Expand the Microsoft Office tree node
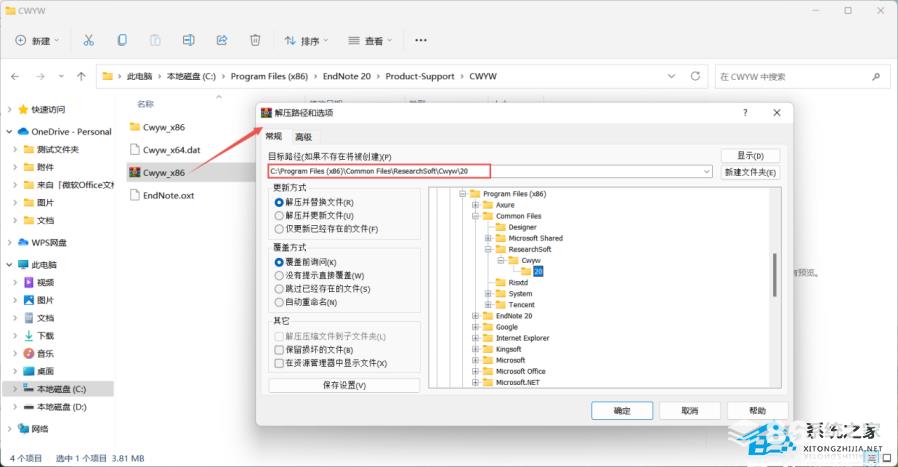 475,371
